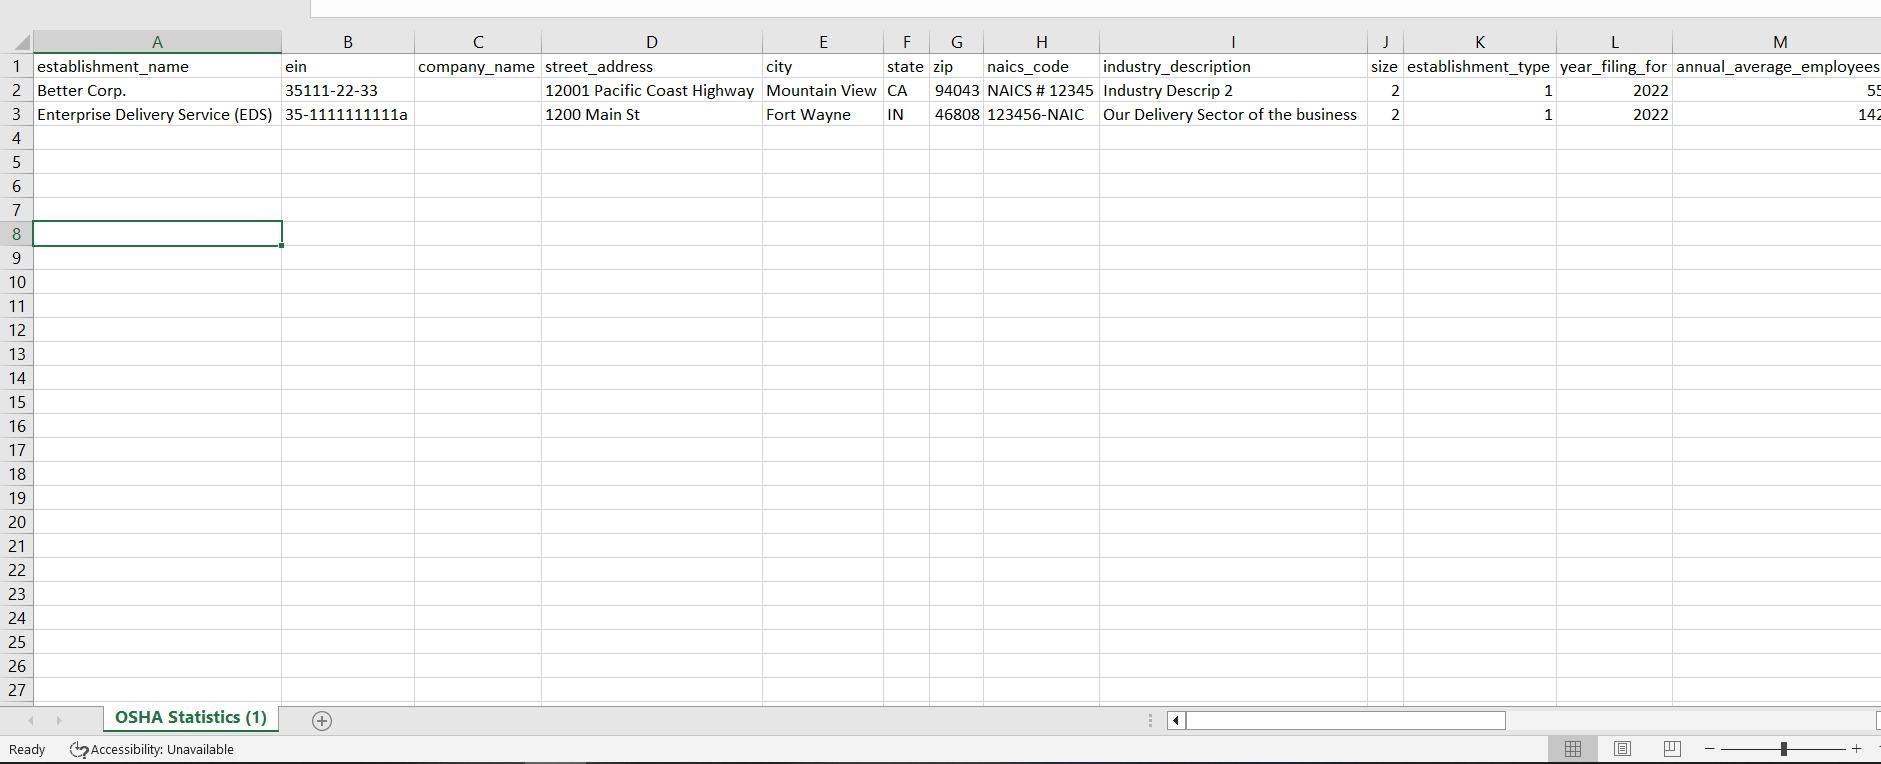Click the previous sheet navigation arrow
The width and height of the screenshot is (1881, 764).
point(31,720)
